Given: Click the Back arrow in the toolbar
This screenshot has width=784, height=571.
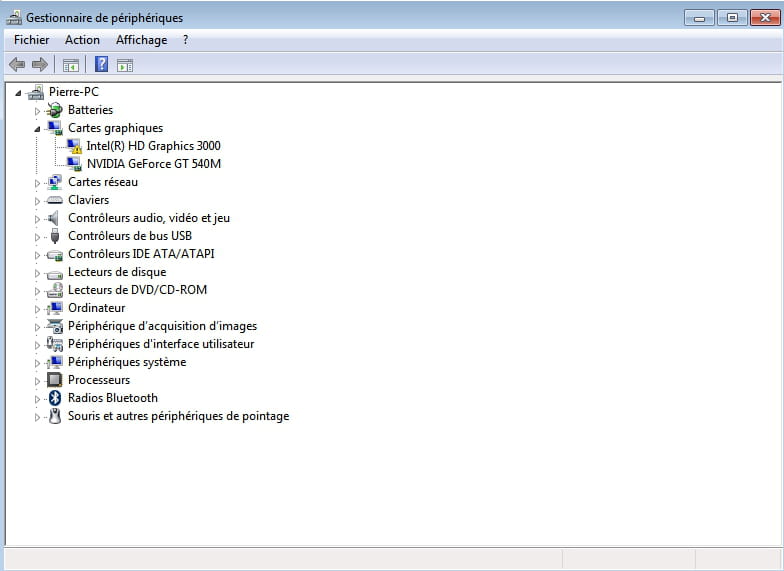Looking at the screenshot, I should pos(16,65).
